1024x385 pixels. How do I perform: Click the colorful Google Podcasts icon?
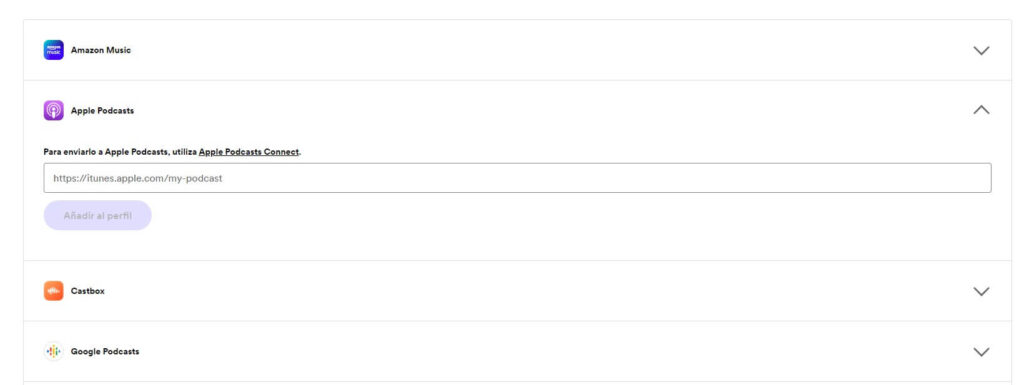[54, 351]
